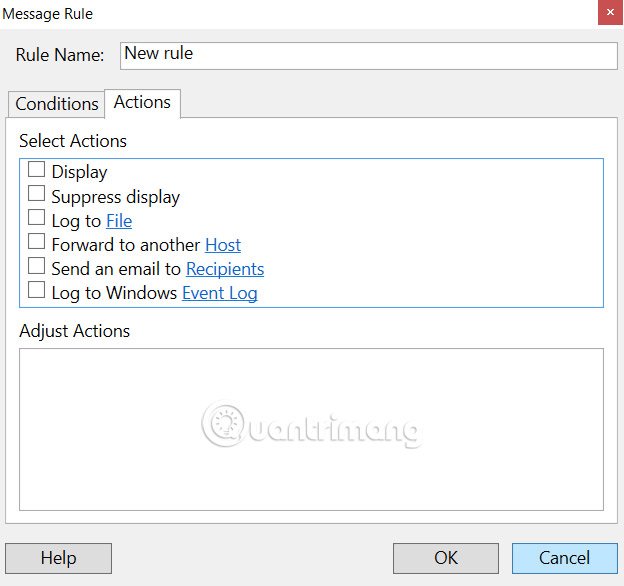
Task: Enable Forward to another Host checkbox
Action: [x=36, y=241]
